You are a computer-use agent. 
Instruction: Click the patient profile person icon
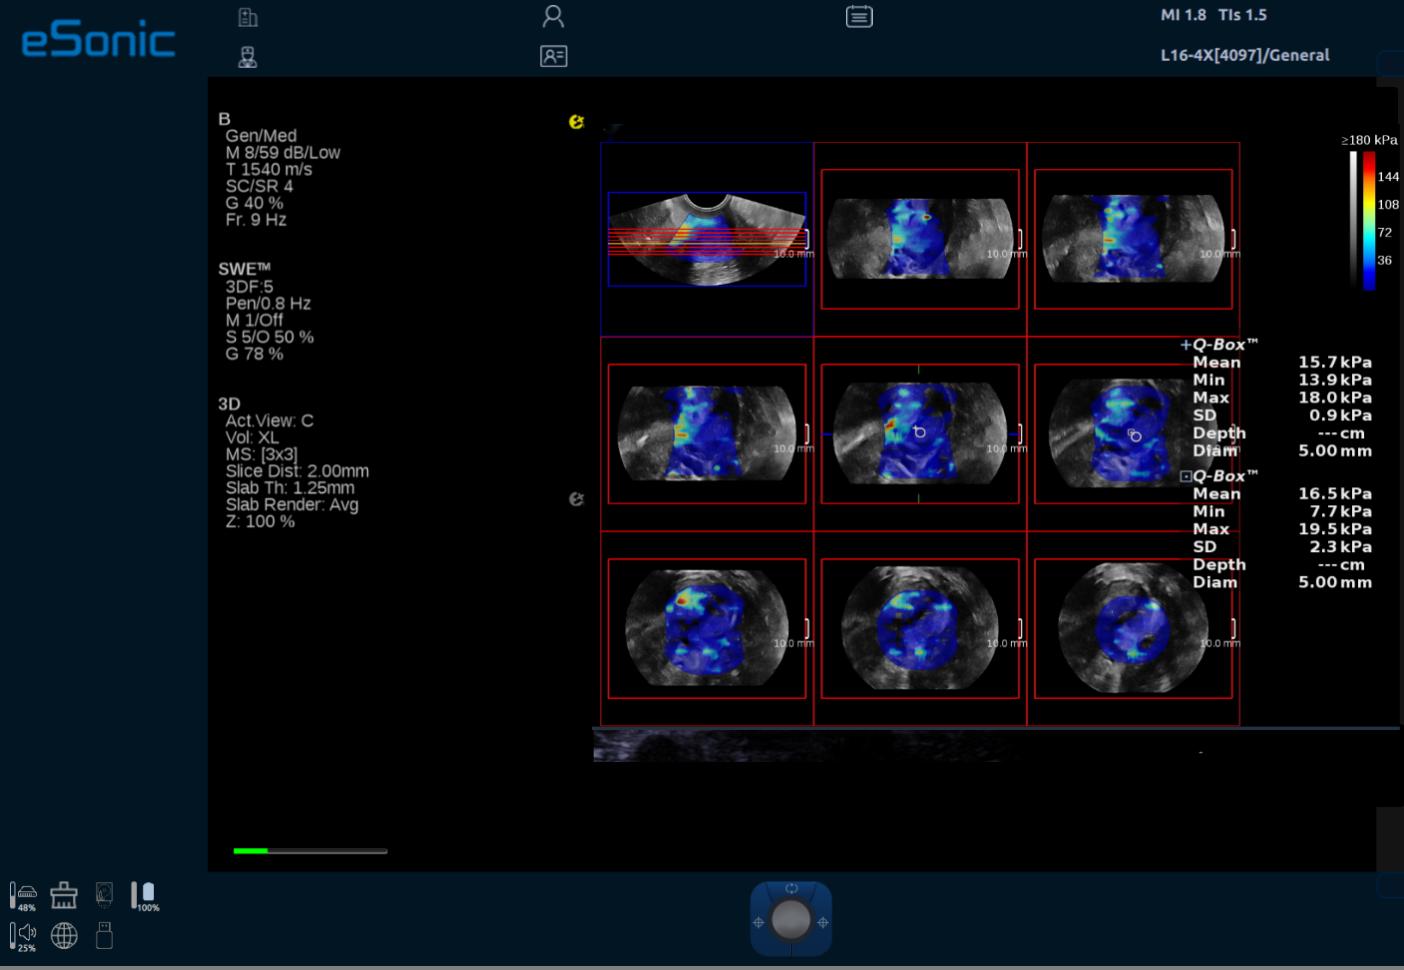tap(553, 17)
